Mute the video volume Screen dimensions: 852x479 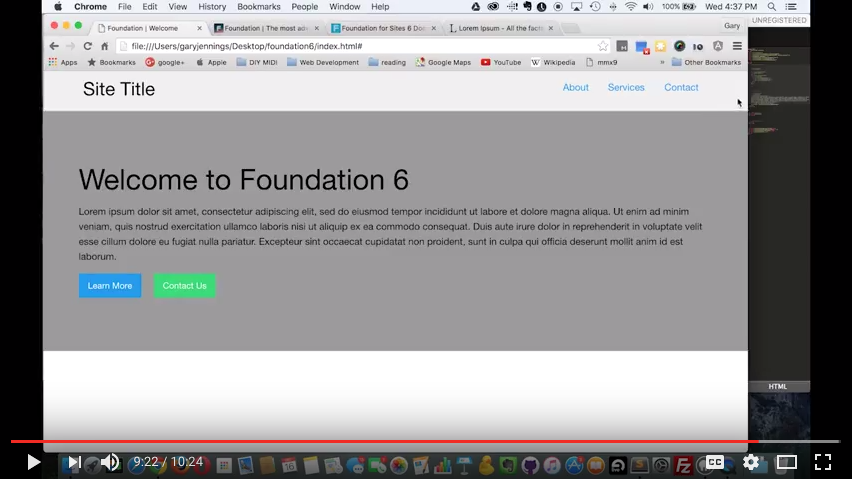[x=110, y=462]
